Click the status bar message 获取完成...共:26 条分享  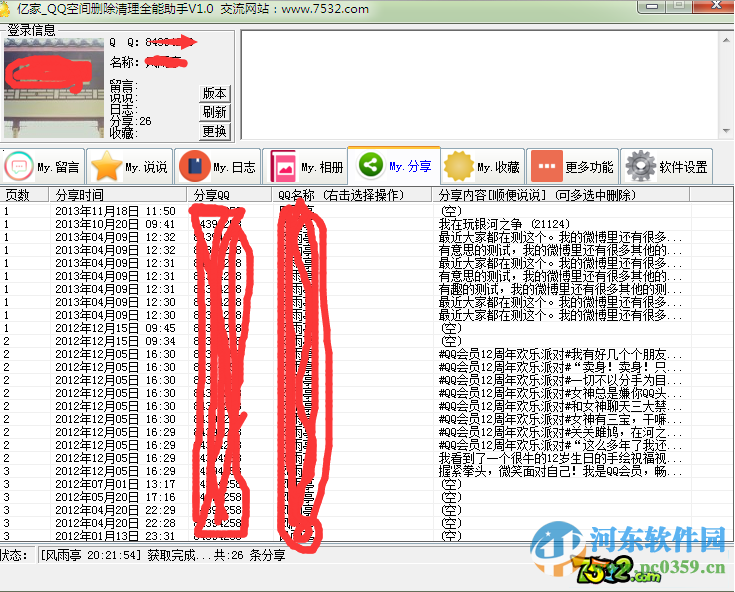tap(216, 555)
